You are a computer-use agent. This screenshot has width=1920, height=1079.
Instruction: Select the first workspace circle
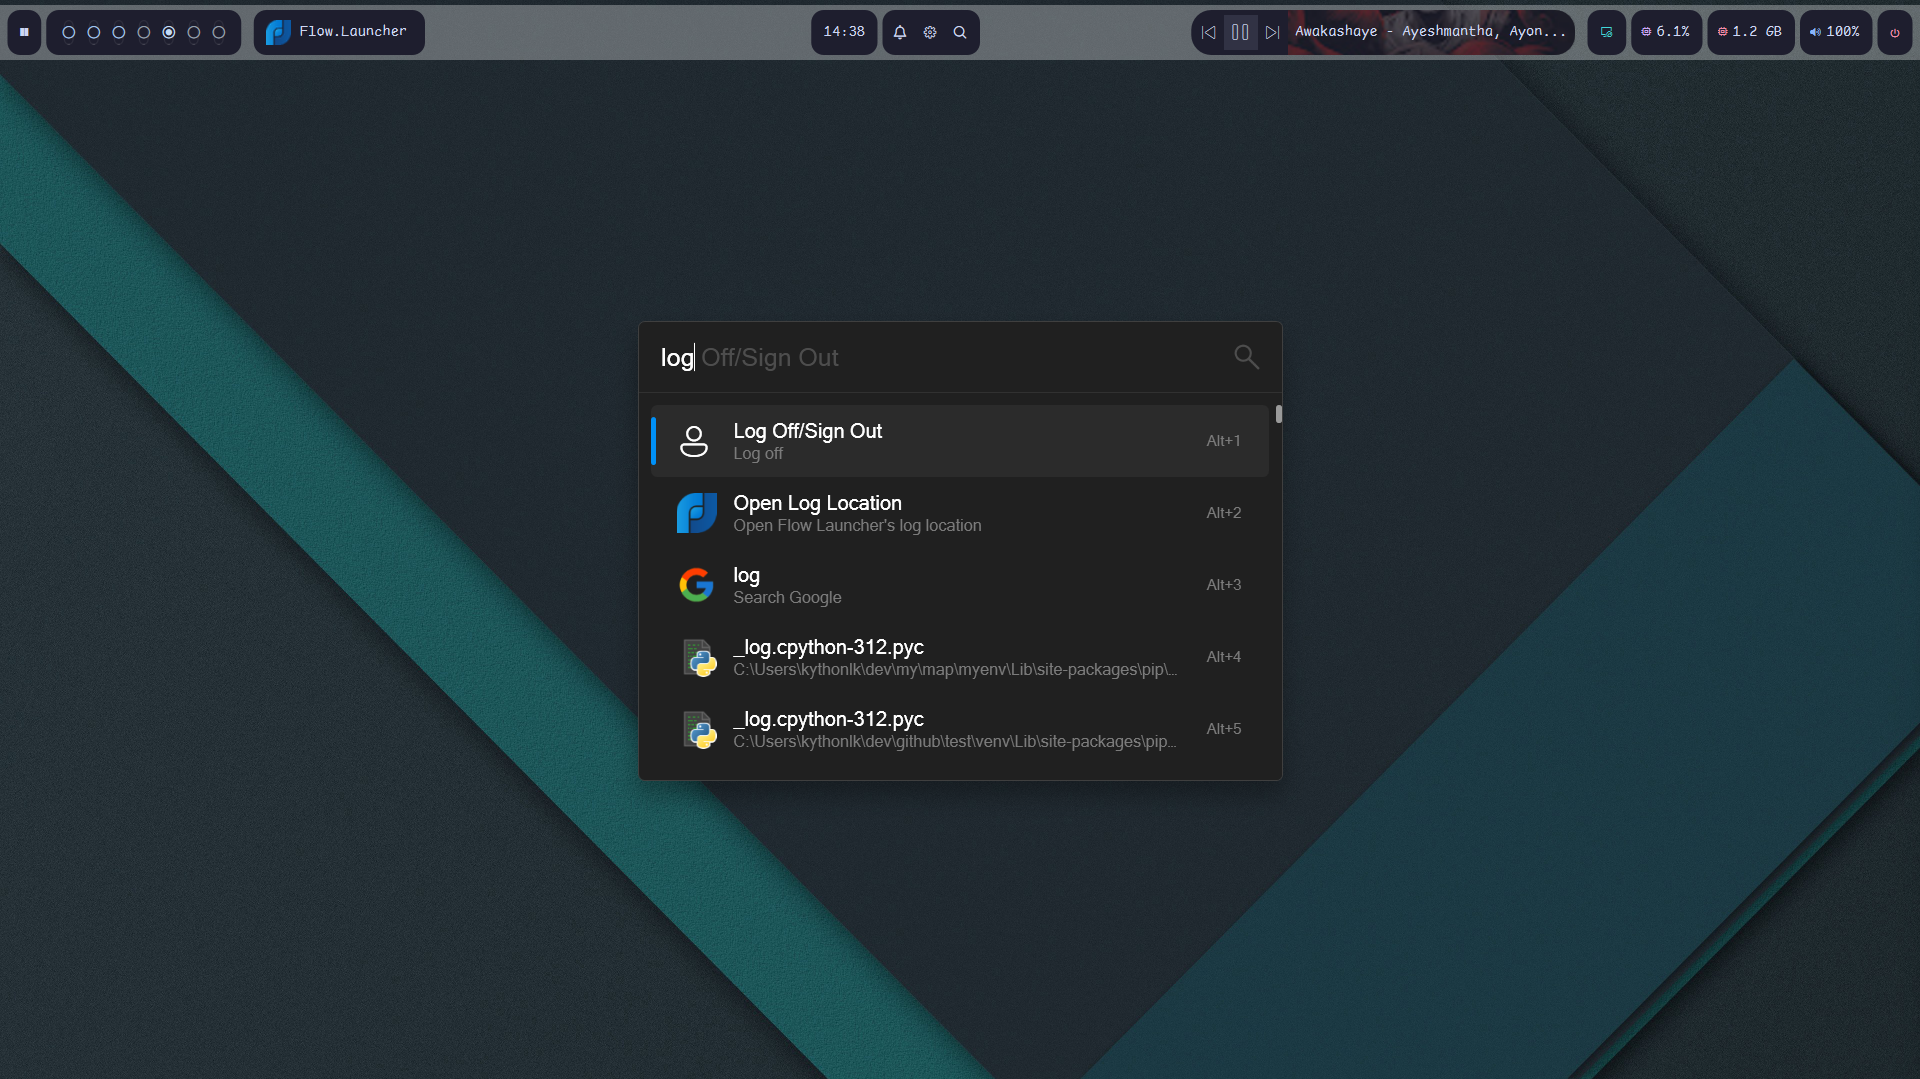pos(67,32)
